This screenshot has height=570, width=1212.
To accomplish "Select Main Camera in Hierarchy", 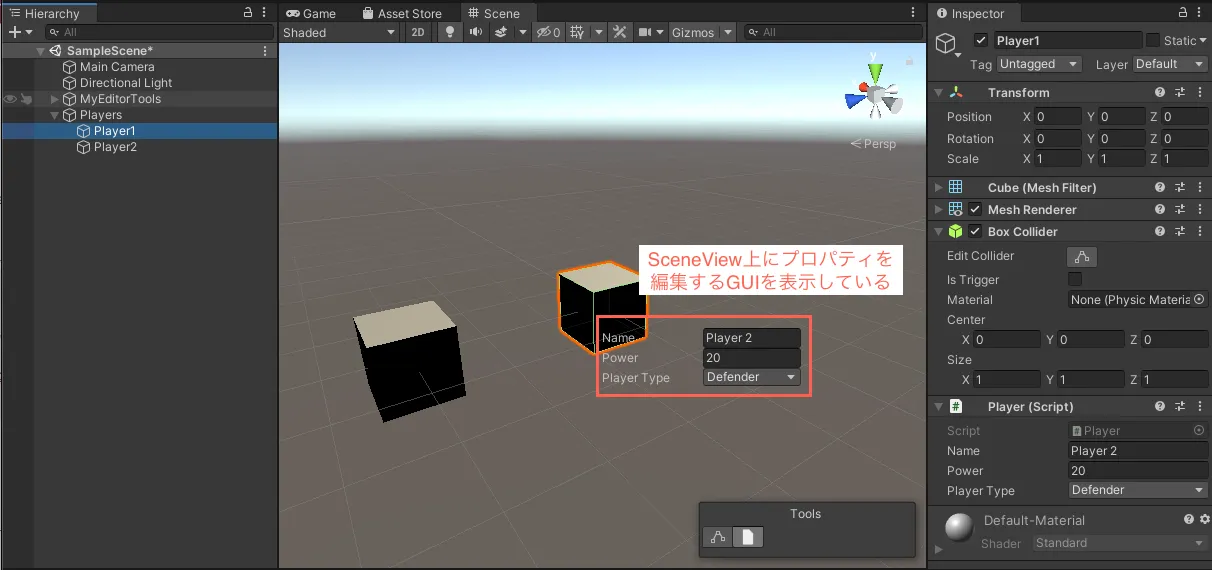I will [x=117, y=67].
